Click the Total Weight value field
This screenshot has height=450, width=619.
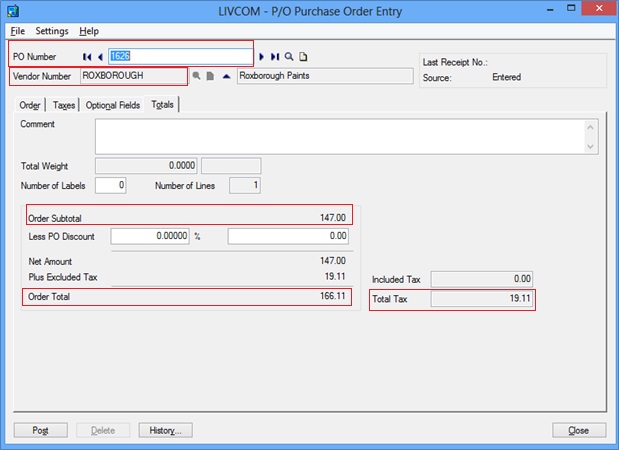[146, 165]
